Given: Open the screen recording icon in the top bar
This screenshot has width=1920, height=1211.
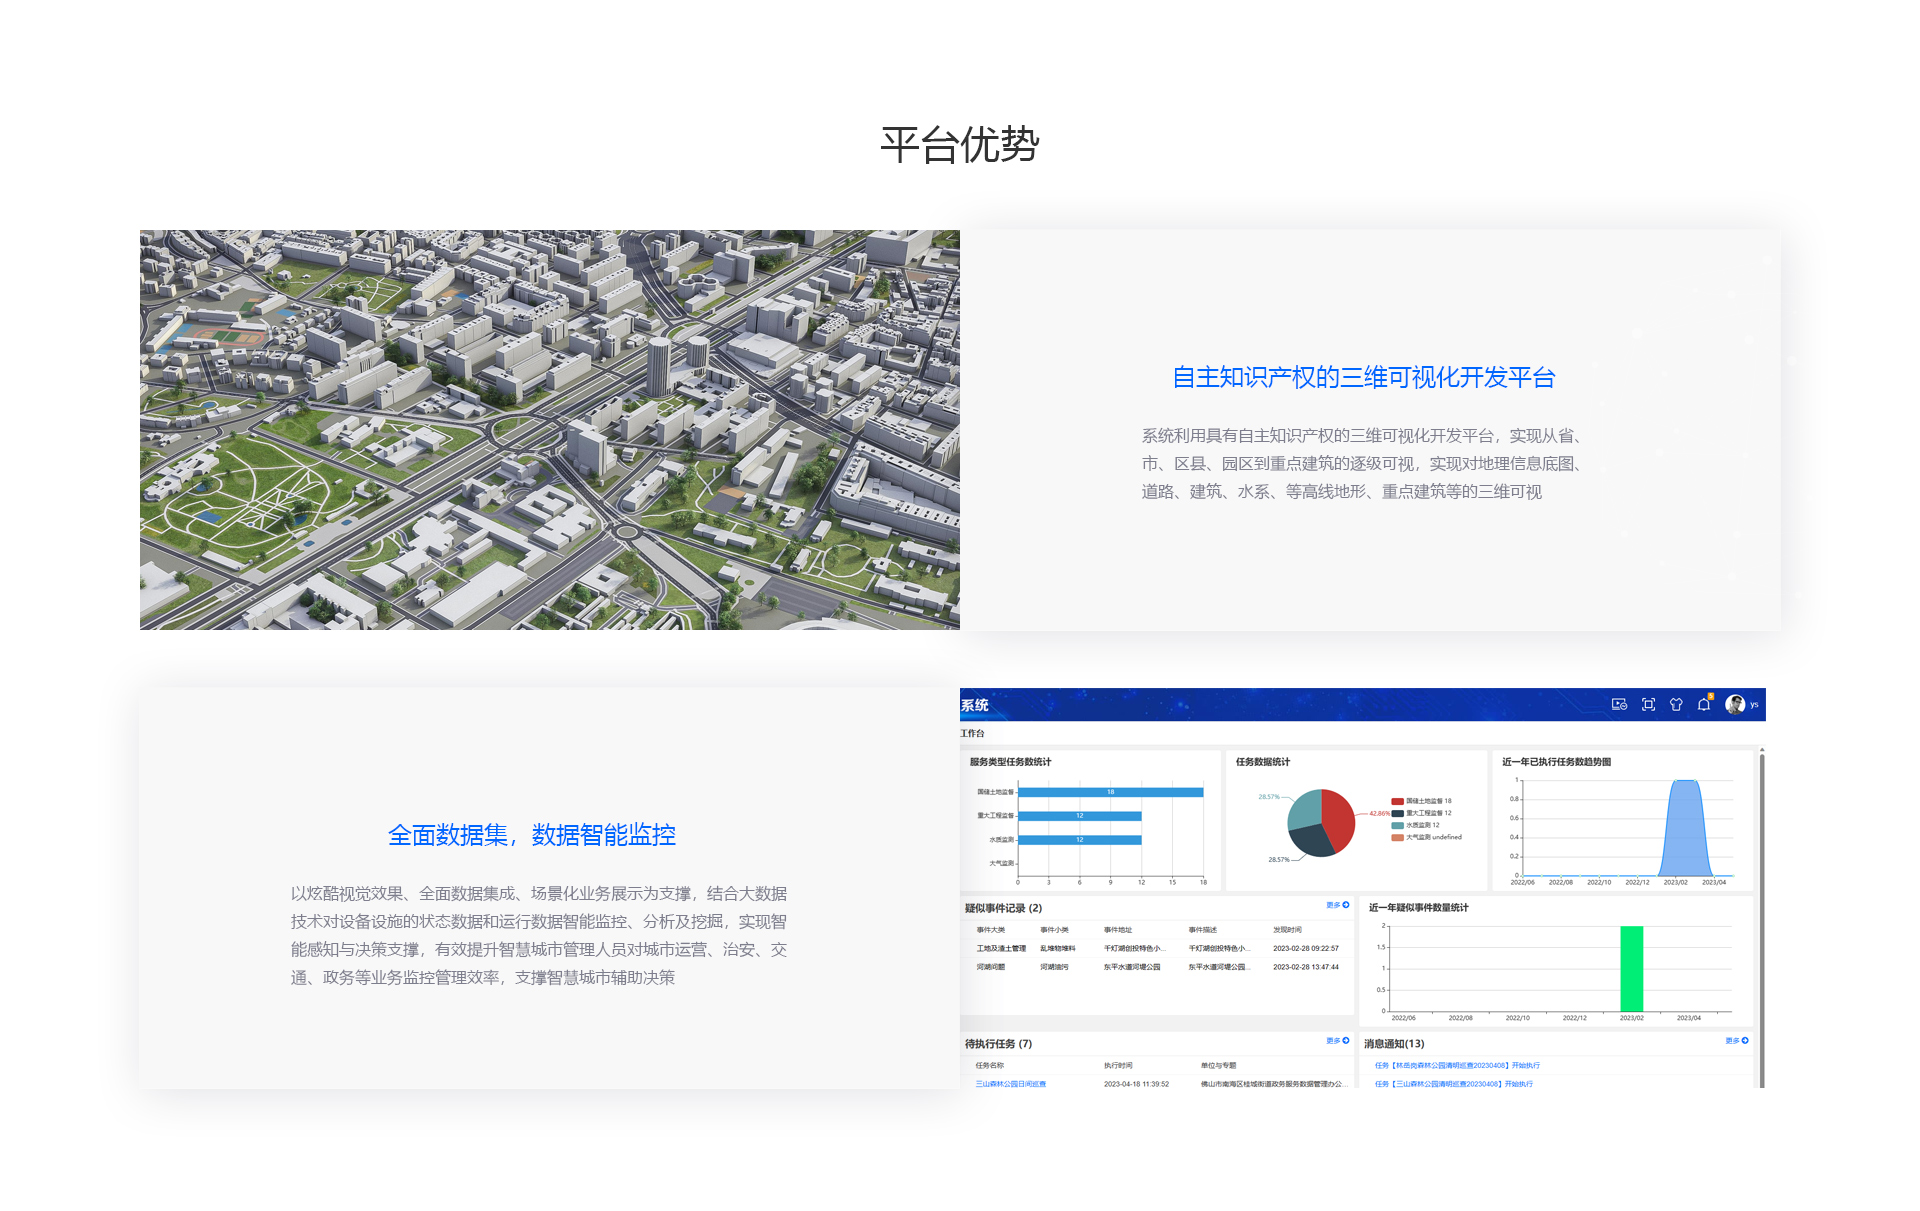Looking at the screenshot, I should click(x=1618, y=704).
